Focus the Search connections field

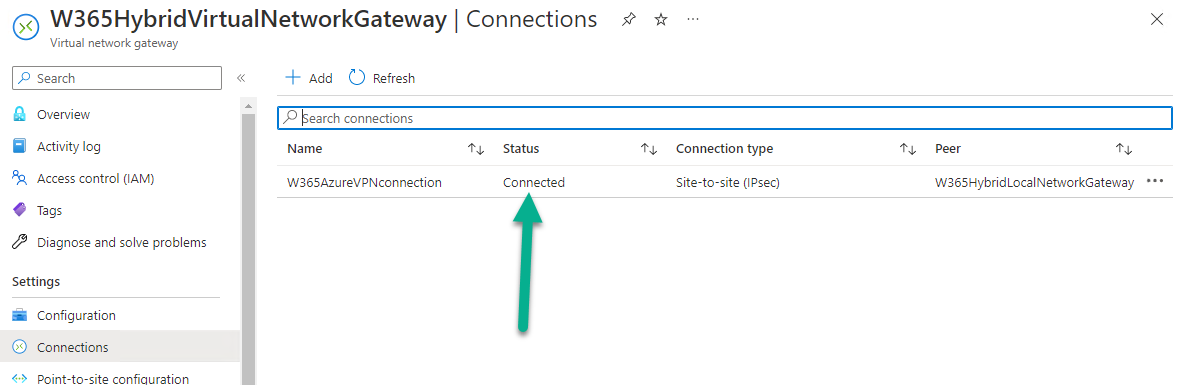[x=725, y=118]
